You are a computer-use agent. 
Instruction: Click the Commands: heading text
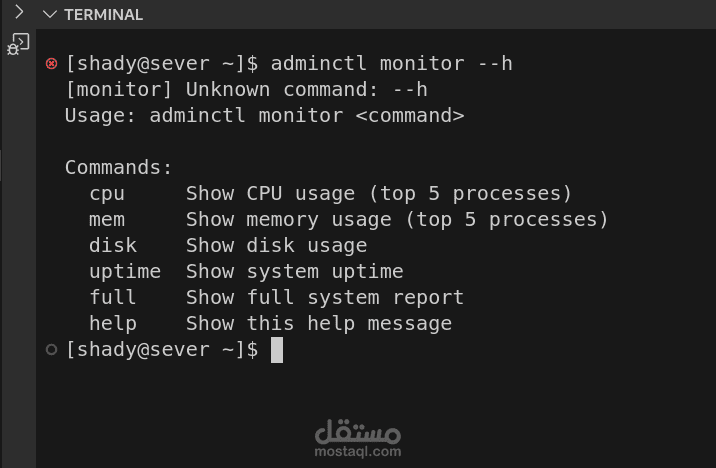(x=118, y=168)
